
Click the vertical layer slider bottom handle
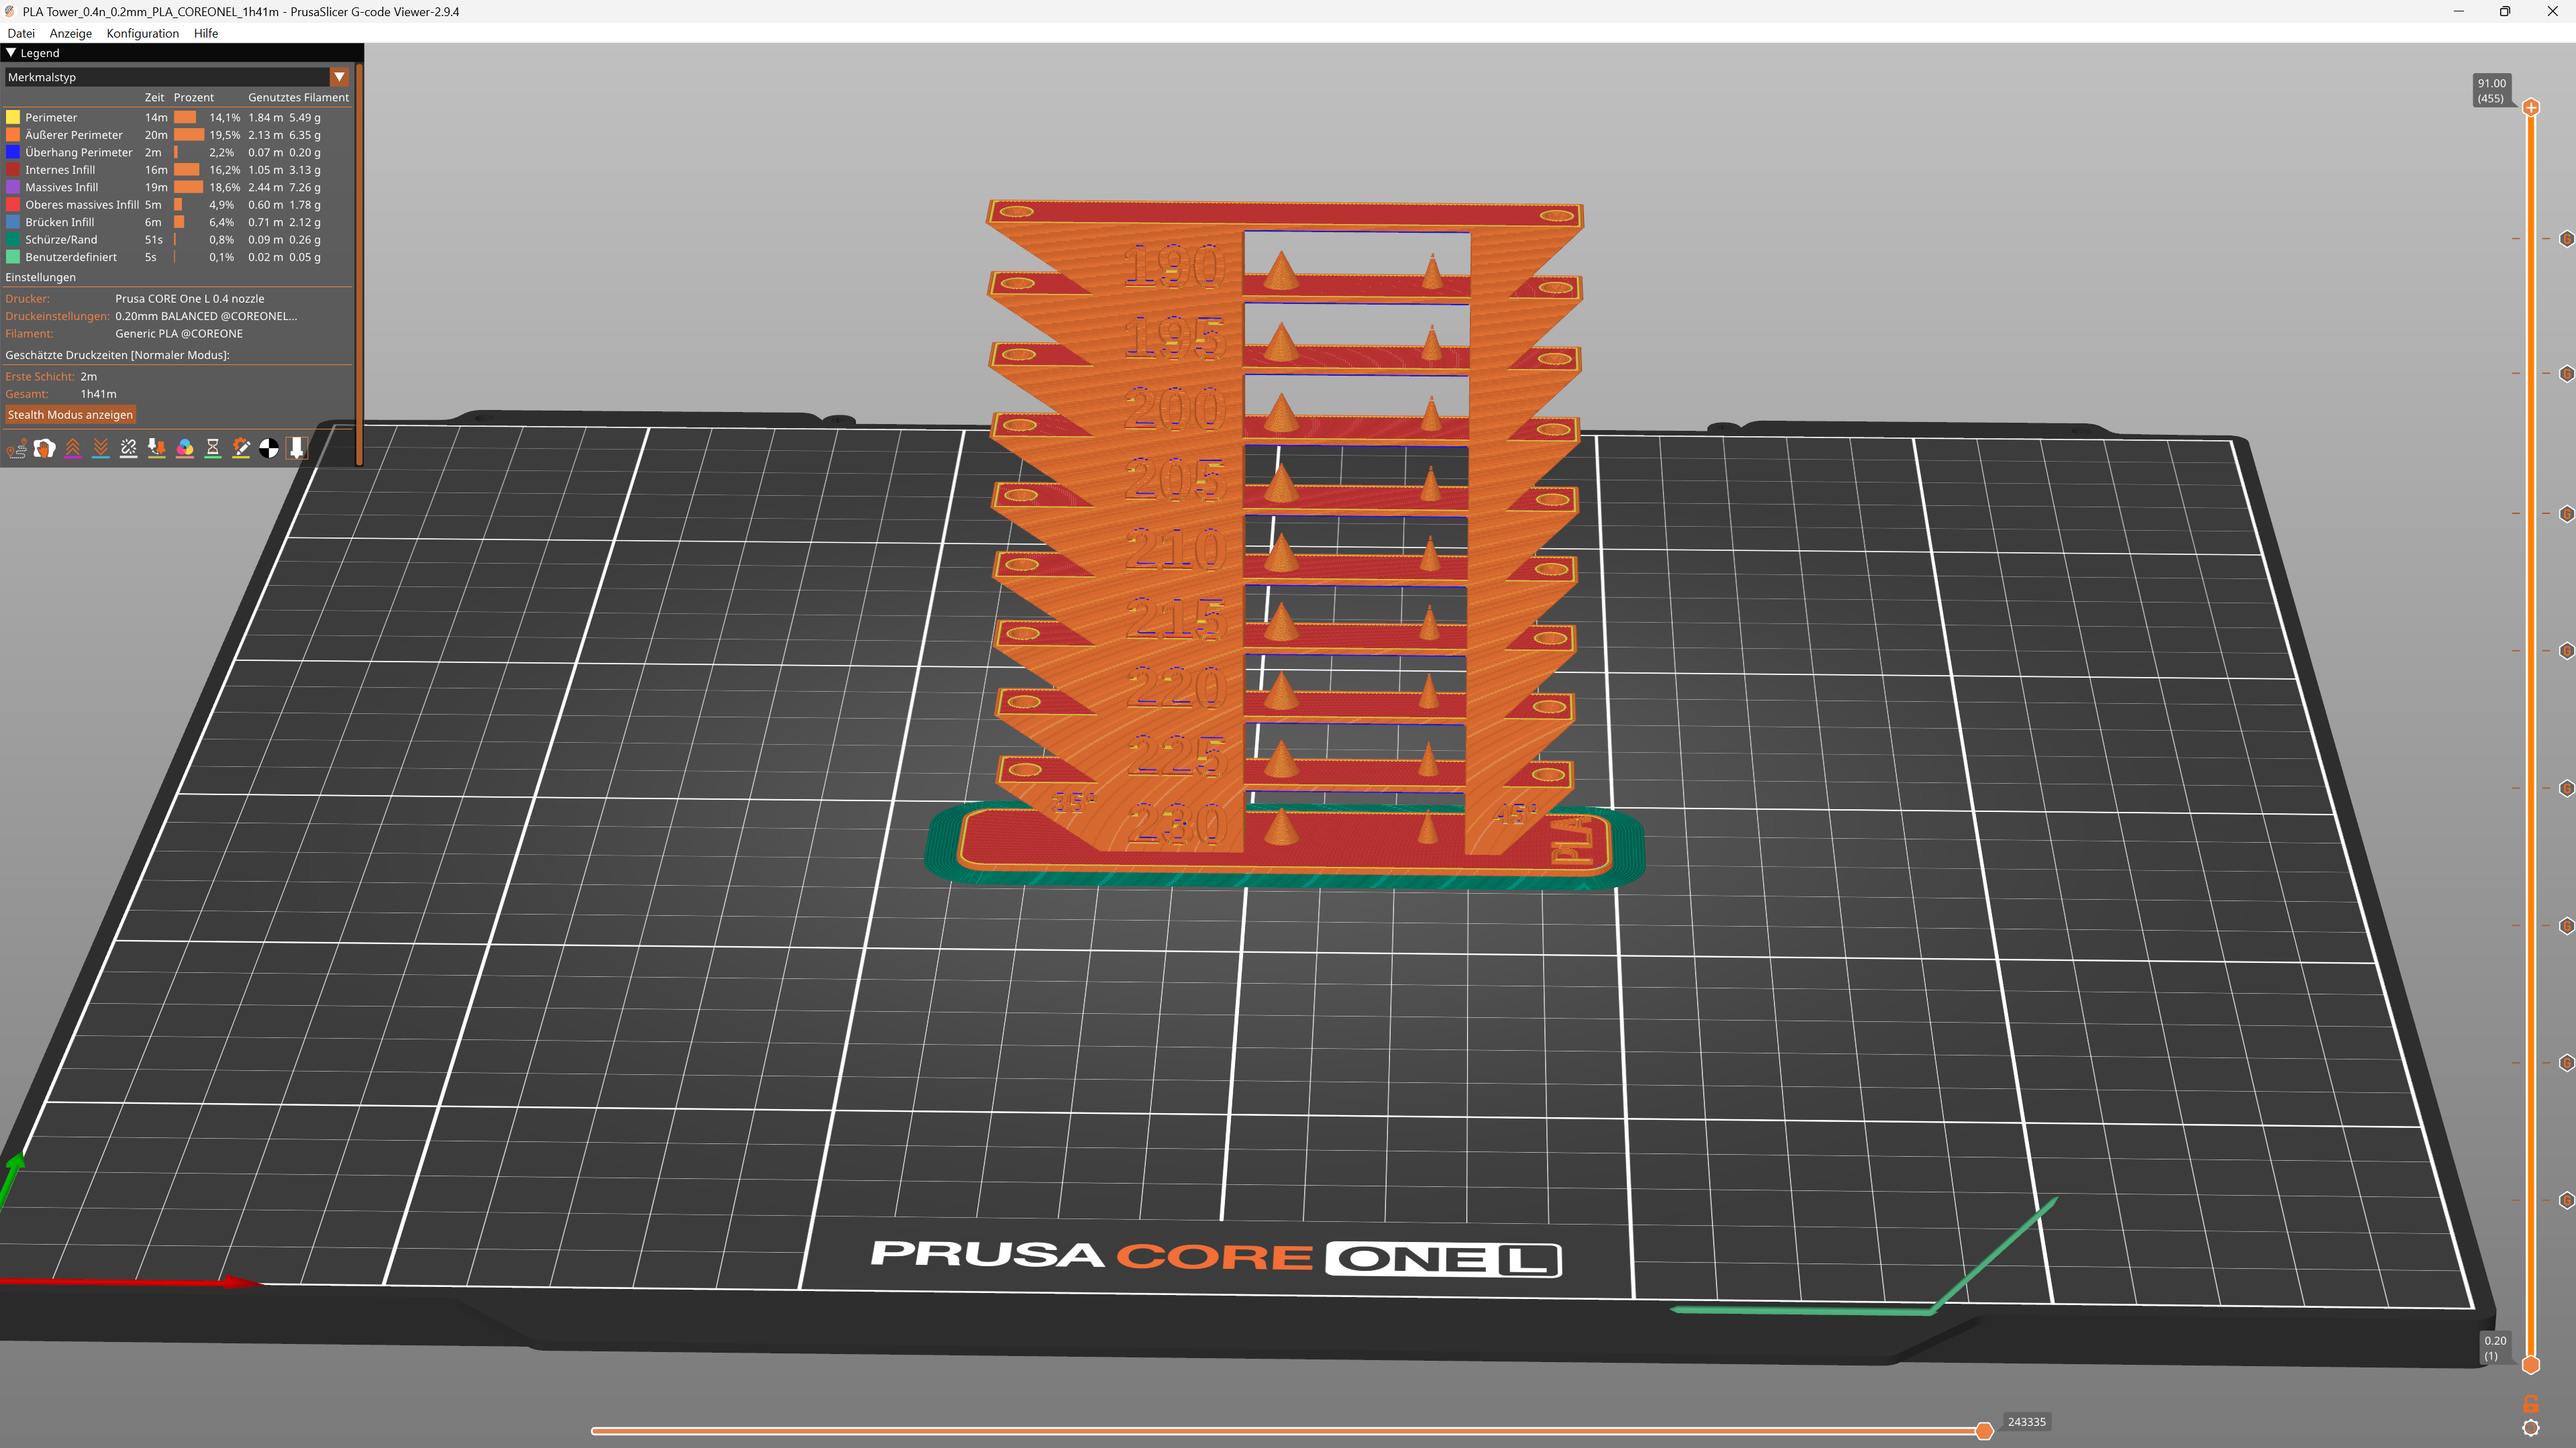[x=2531, y=1365]
